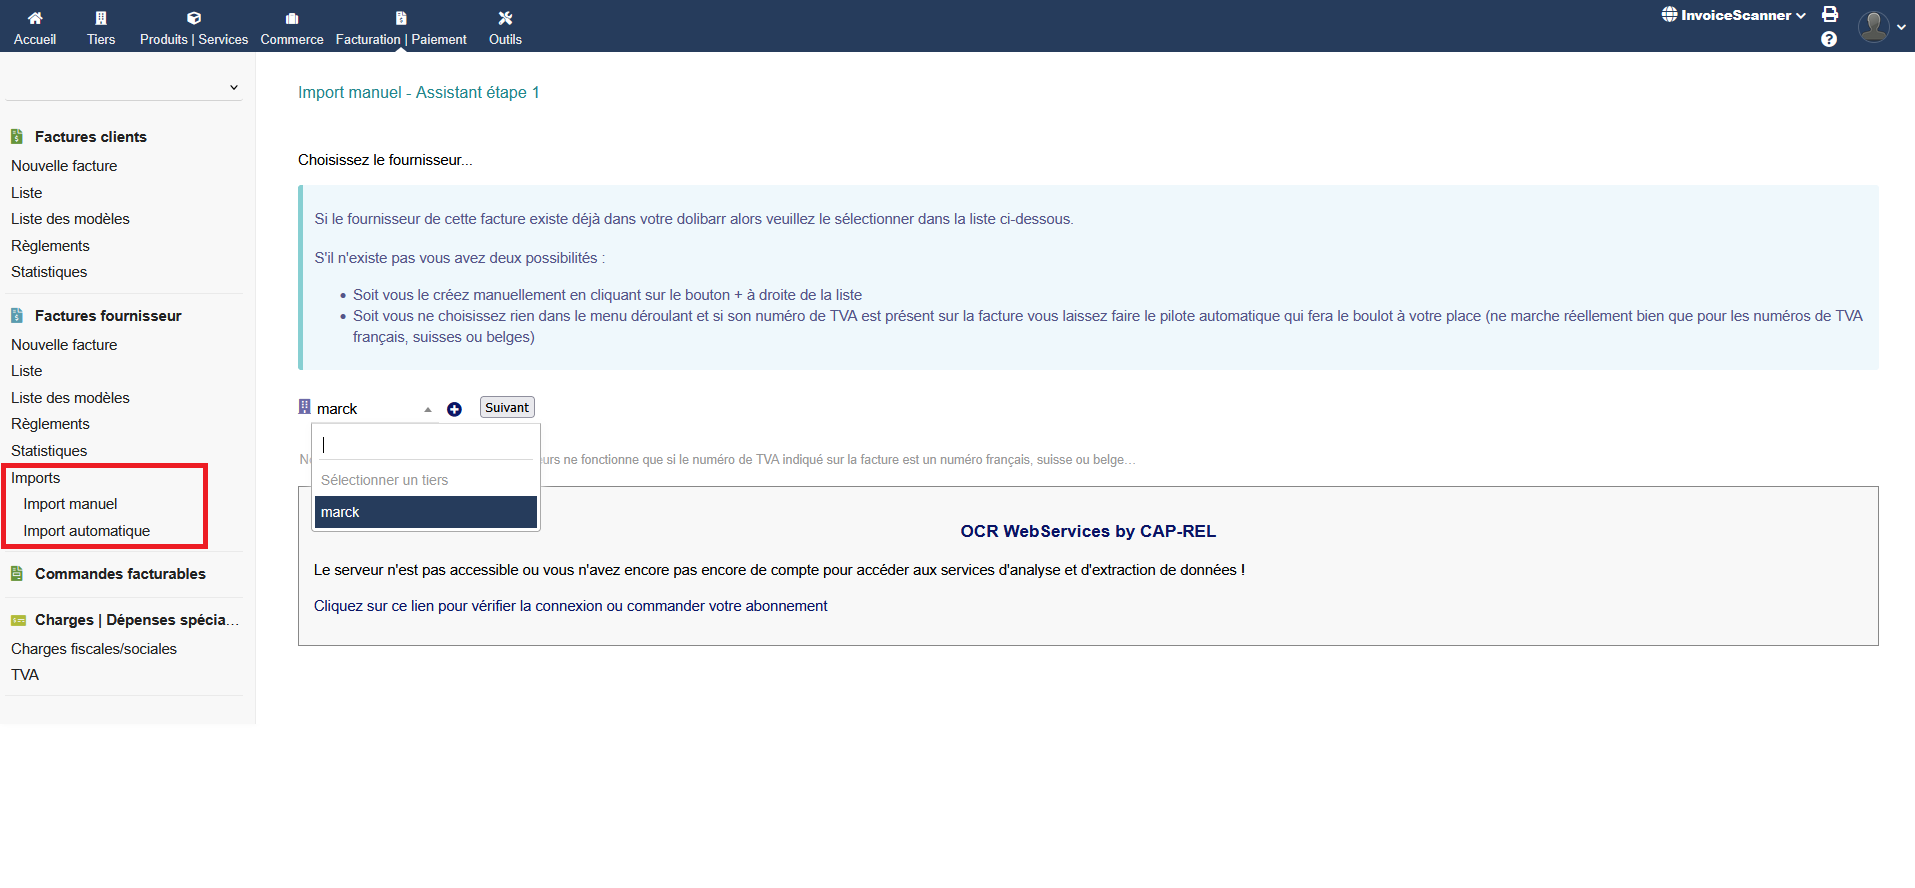Focus the supplier search input field
The image size is (1915, 888).
[x=425, y=445]
